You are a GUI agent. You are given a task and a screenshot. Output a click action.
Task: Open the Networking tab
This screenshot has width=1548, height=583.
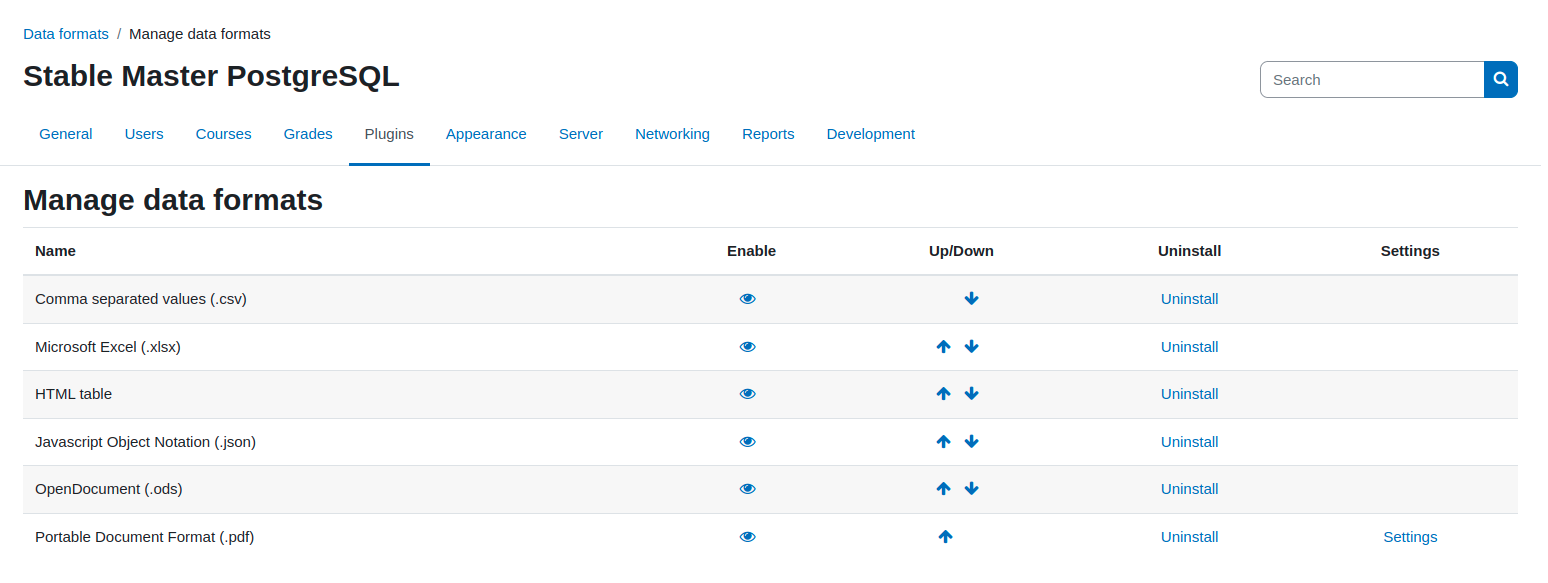click(x=672, y=134)
